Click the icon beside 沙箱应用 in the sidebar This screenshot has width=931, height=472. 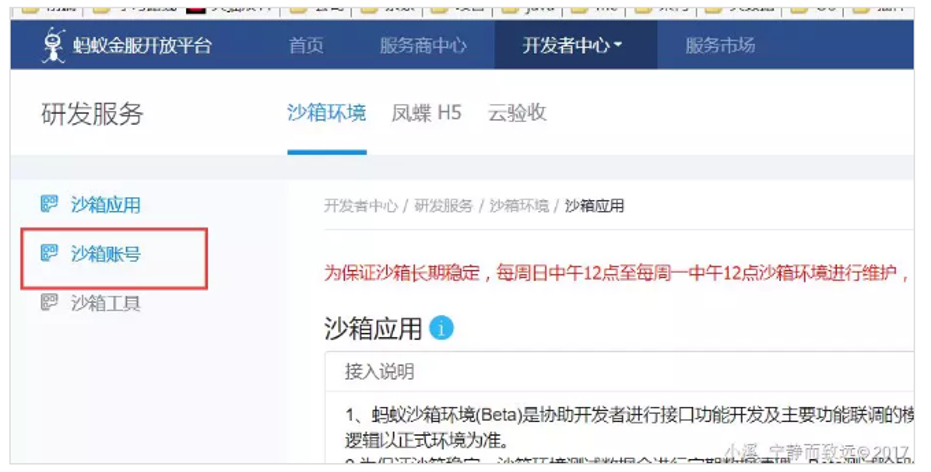click(x=49, y=204)
